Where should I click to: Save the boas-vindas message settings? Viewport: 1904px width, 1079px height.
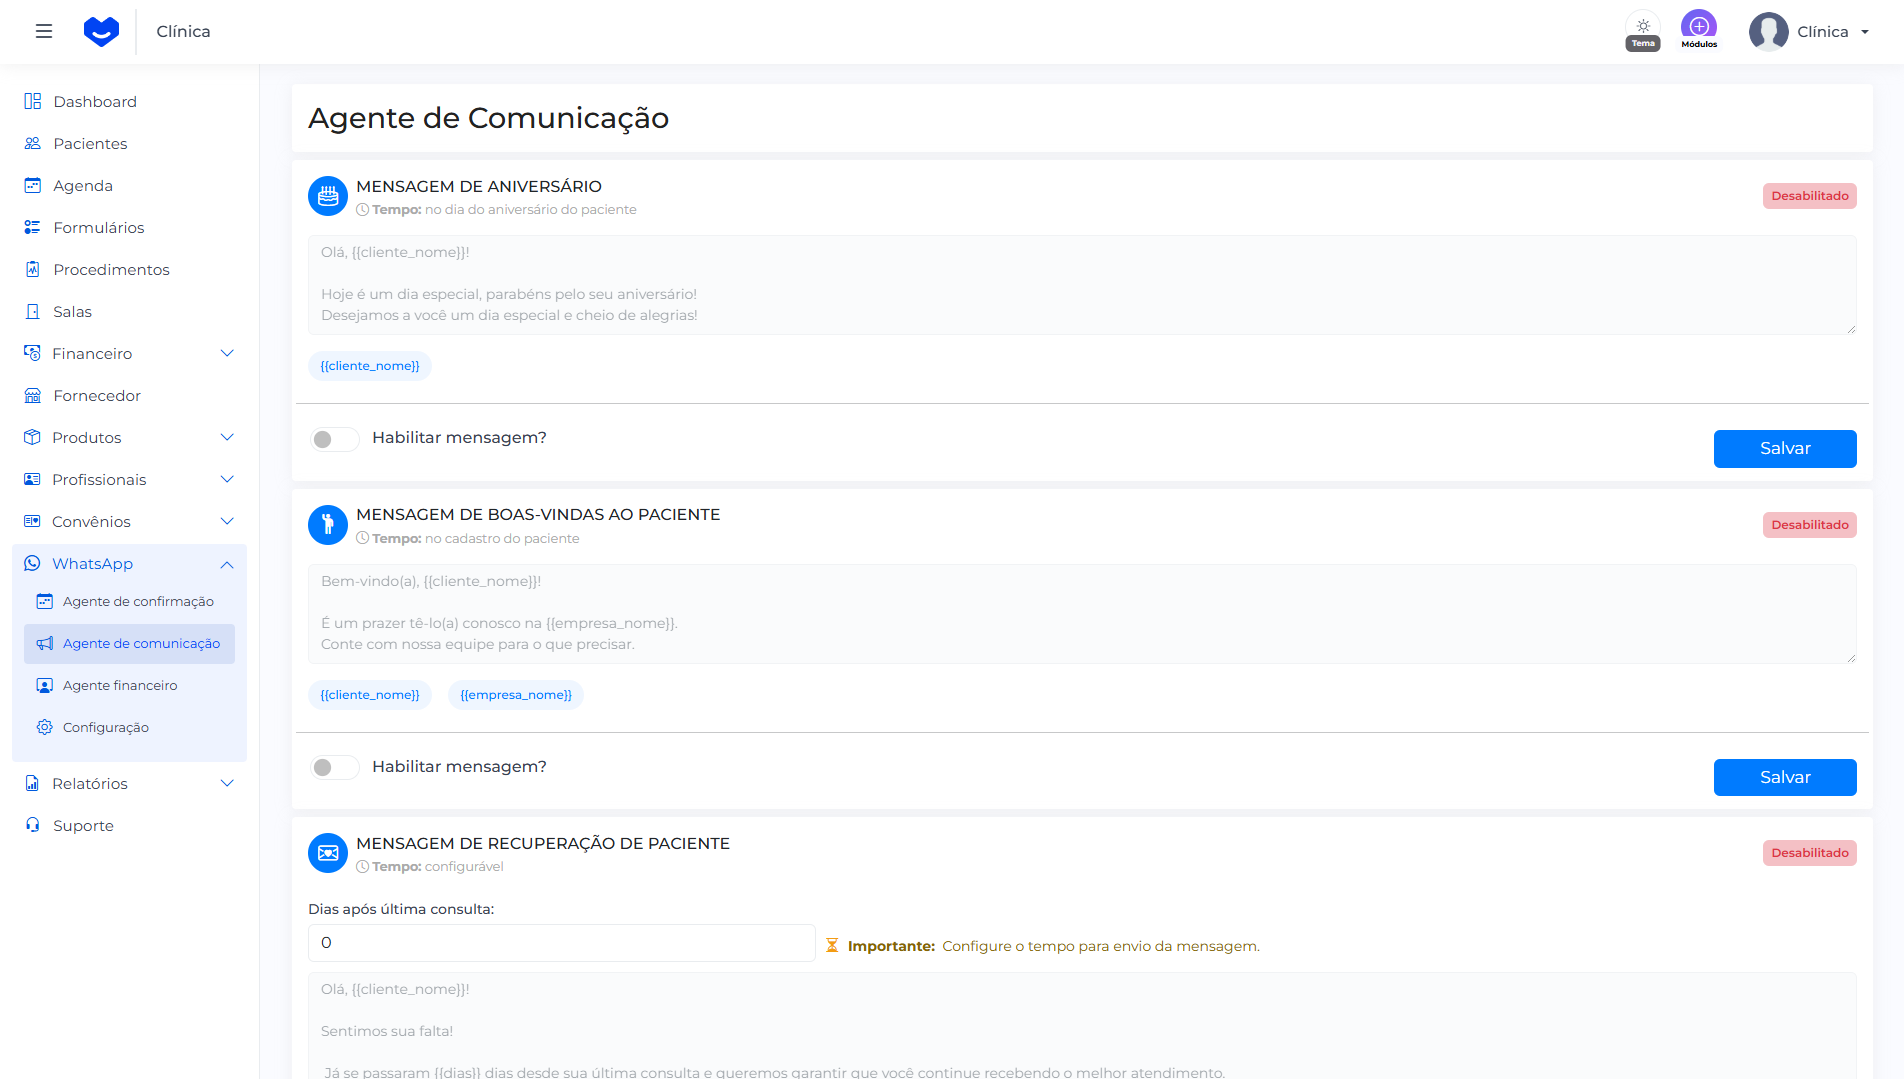[x=1784, y=778]
